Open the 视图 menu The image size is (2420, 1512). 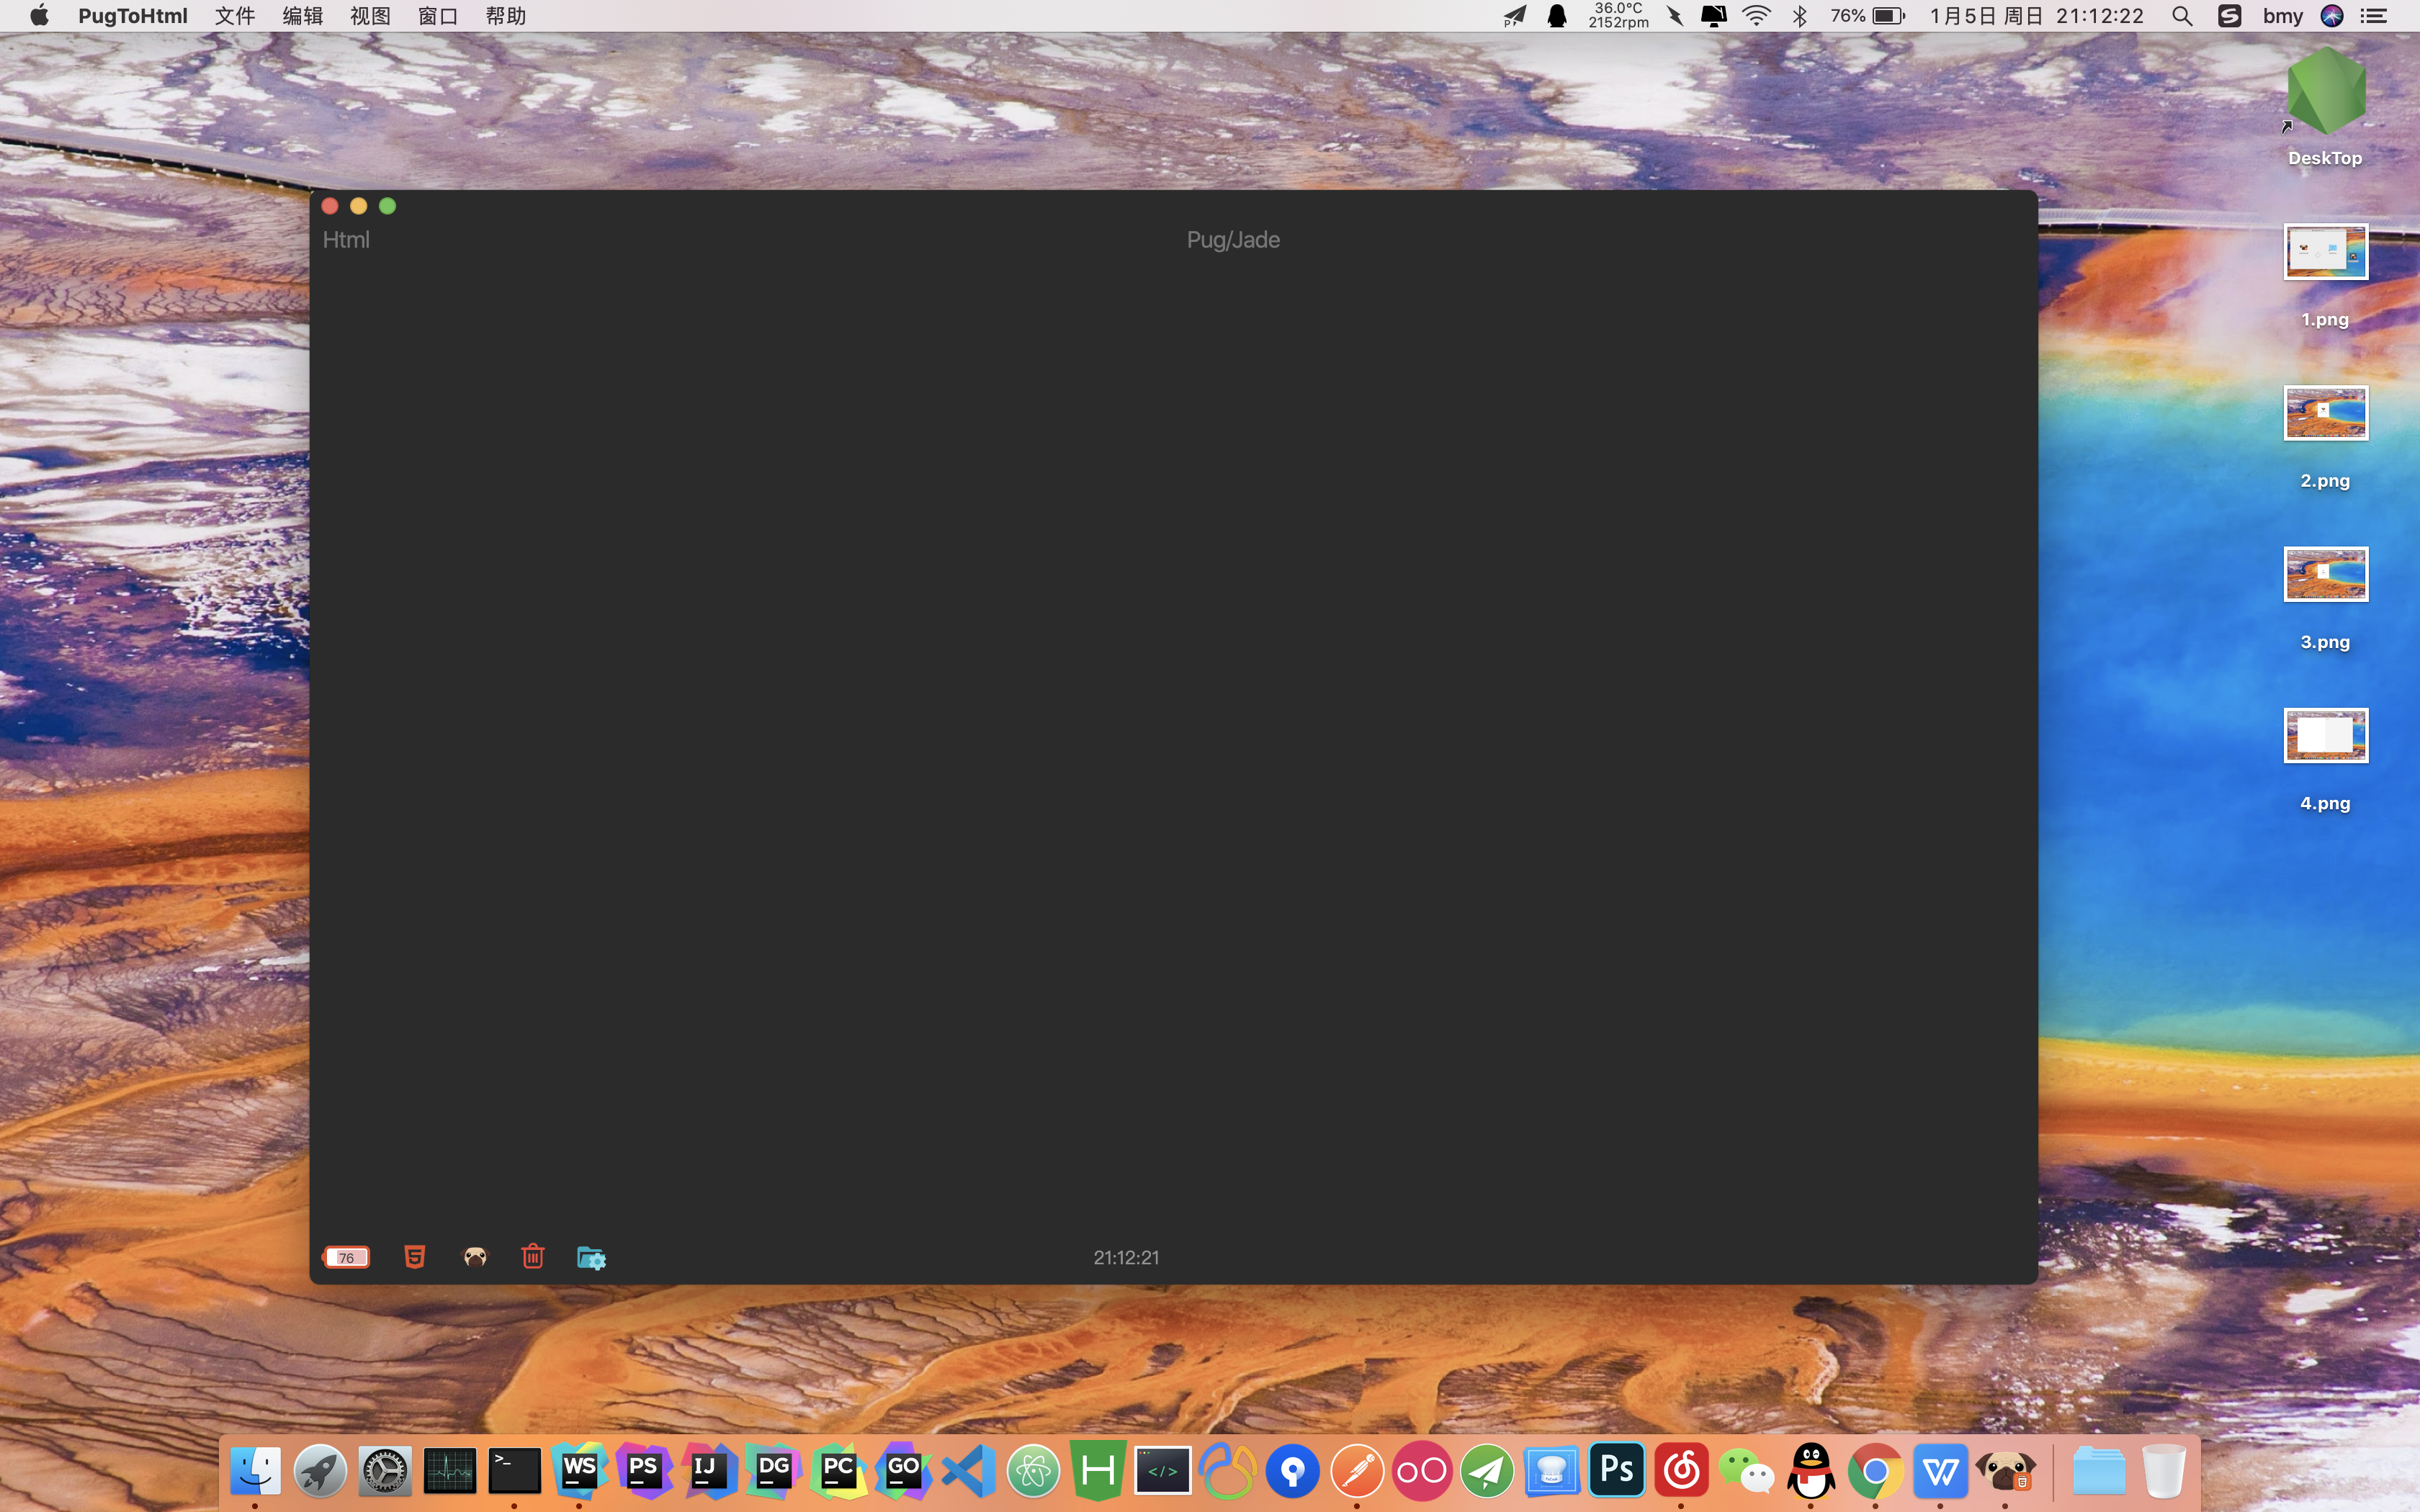pos(370,16)
